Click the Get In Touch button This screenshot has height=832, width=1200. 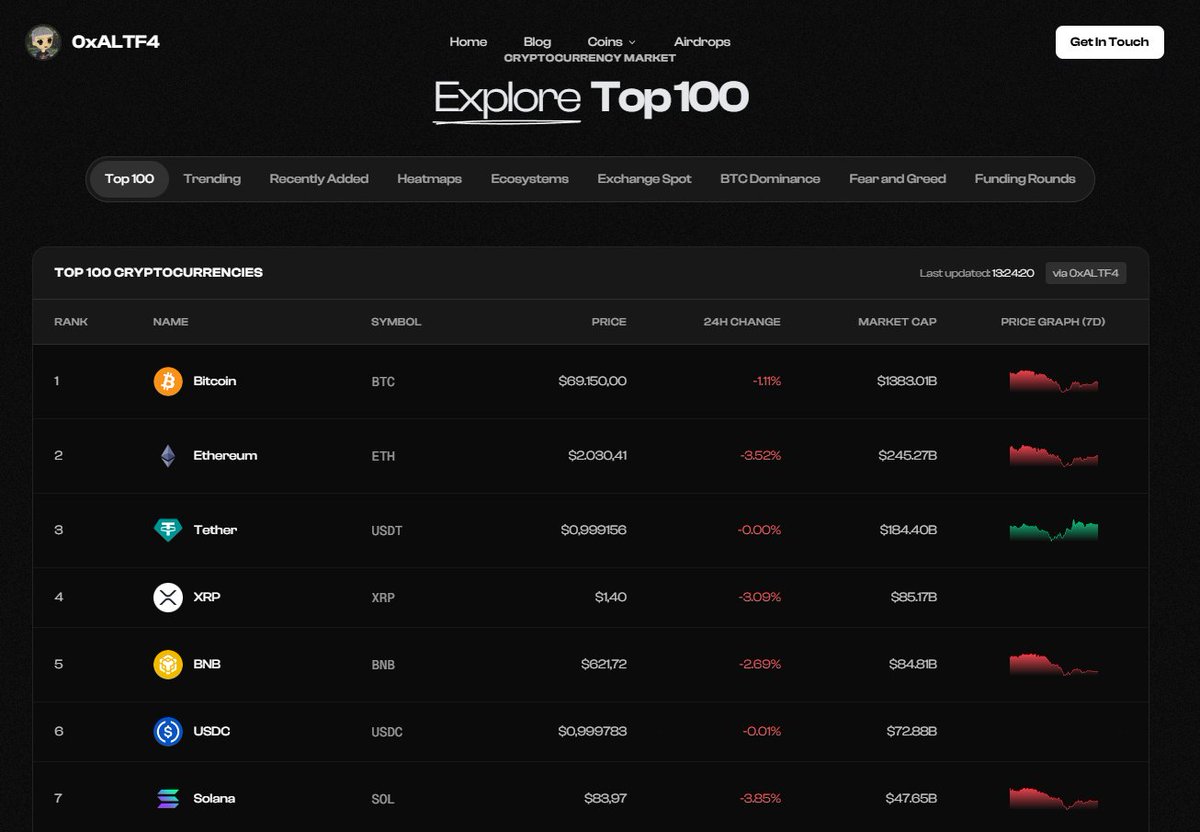[x=1109, y=42]
